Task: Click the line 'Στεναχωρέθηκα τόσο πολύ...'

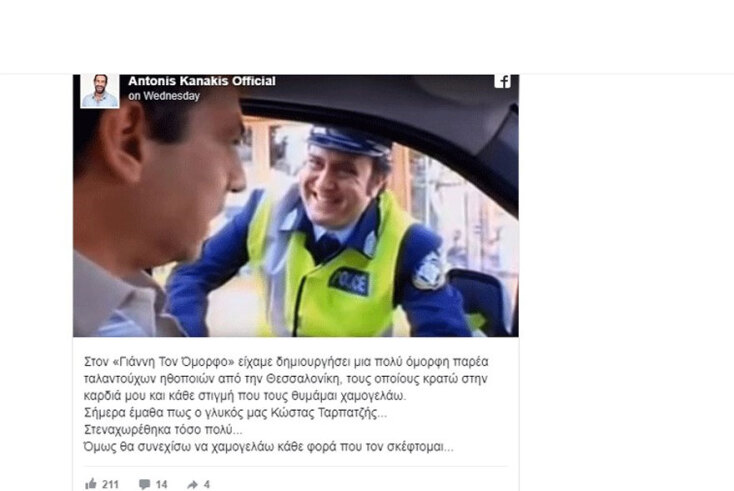Action: 163,430
